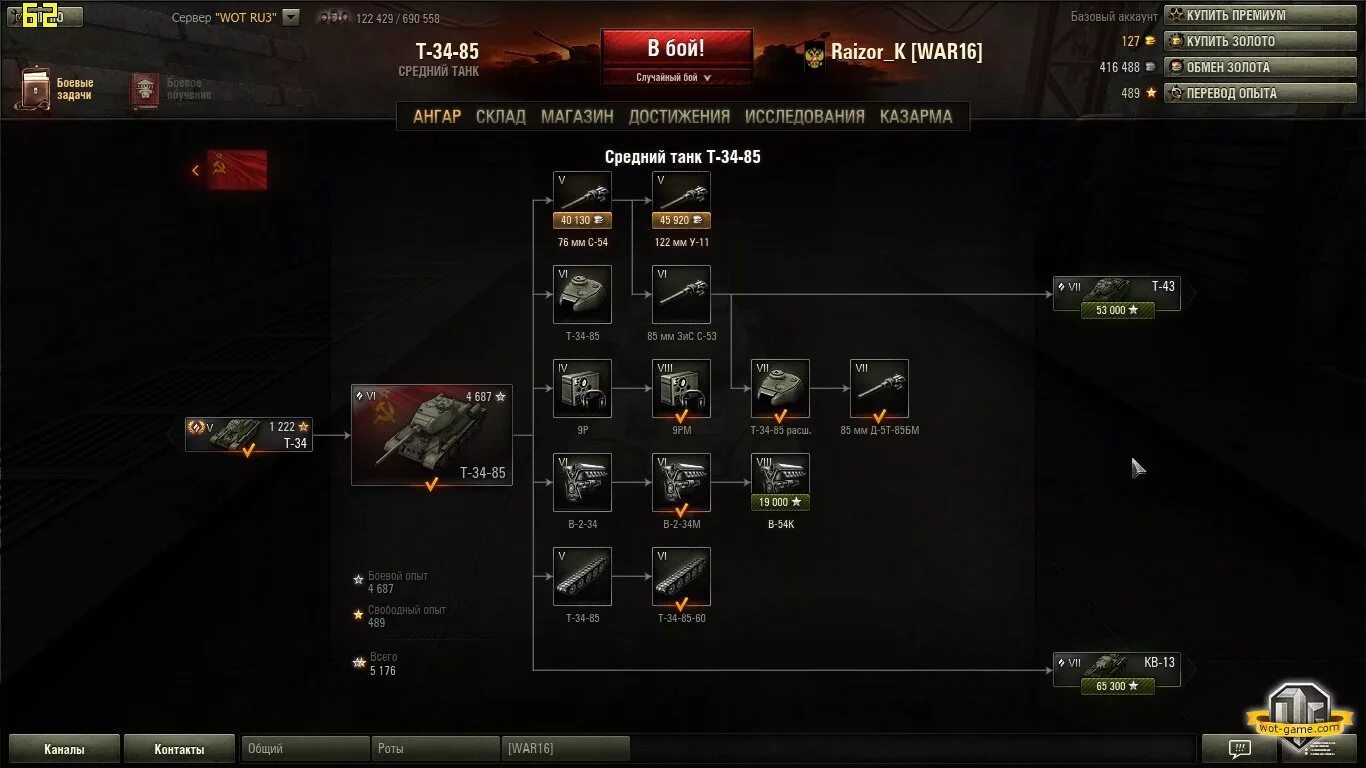Viewport: 1366px width, 768px height.
Task: Open the server selection dropdown arrow
Action: tap(290, 17)
